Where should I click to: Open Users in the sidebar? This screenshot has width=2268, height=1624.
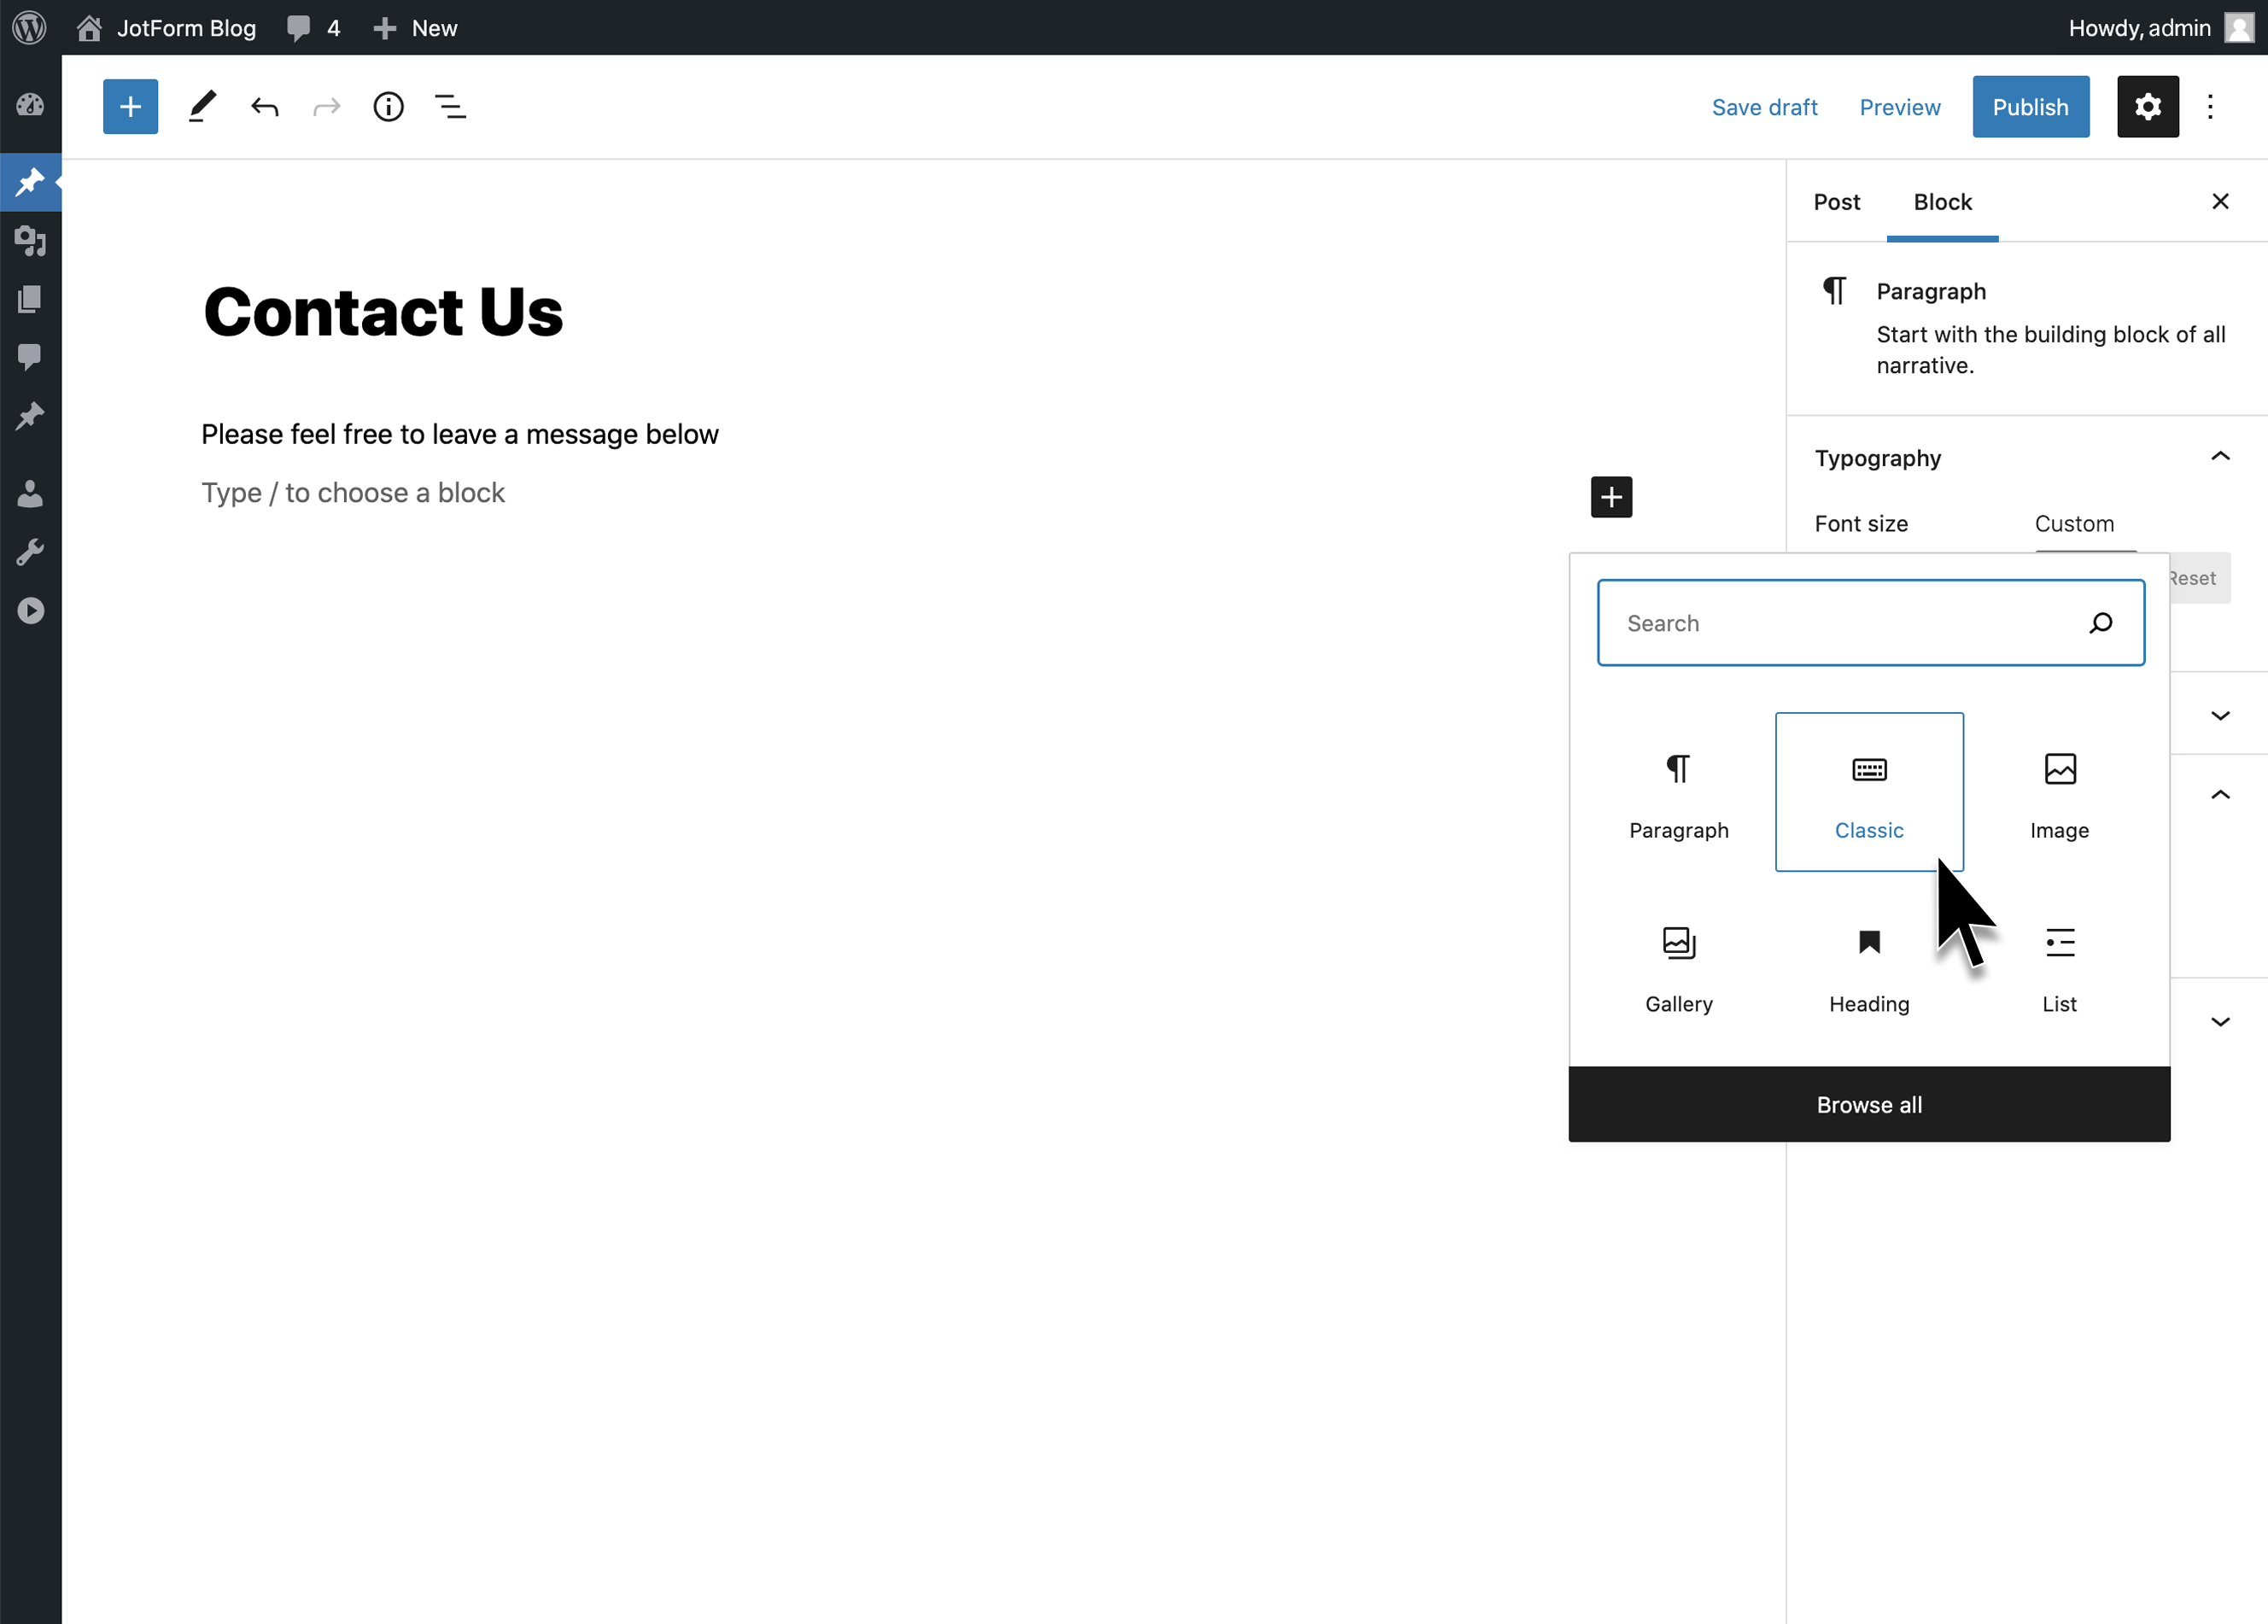pos(30,493)
